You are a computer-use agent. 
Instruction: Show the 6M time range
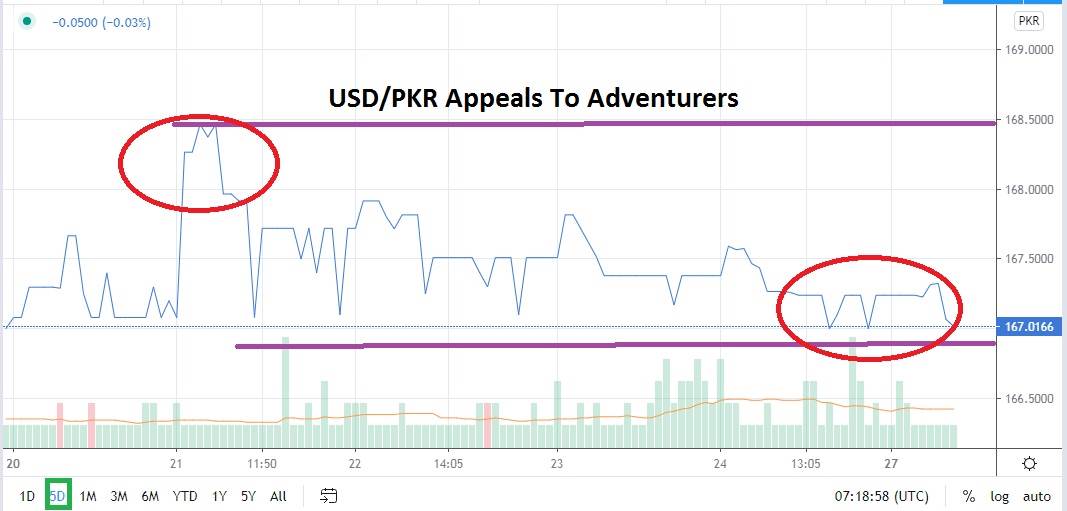pos(150,495)
